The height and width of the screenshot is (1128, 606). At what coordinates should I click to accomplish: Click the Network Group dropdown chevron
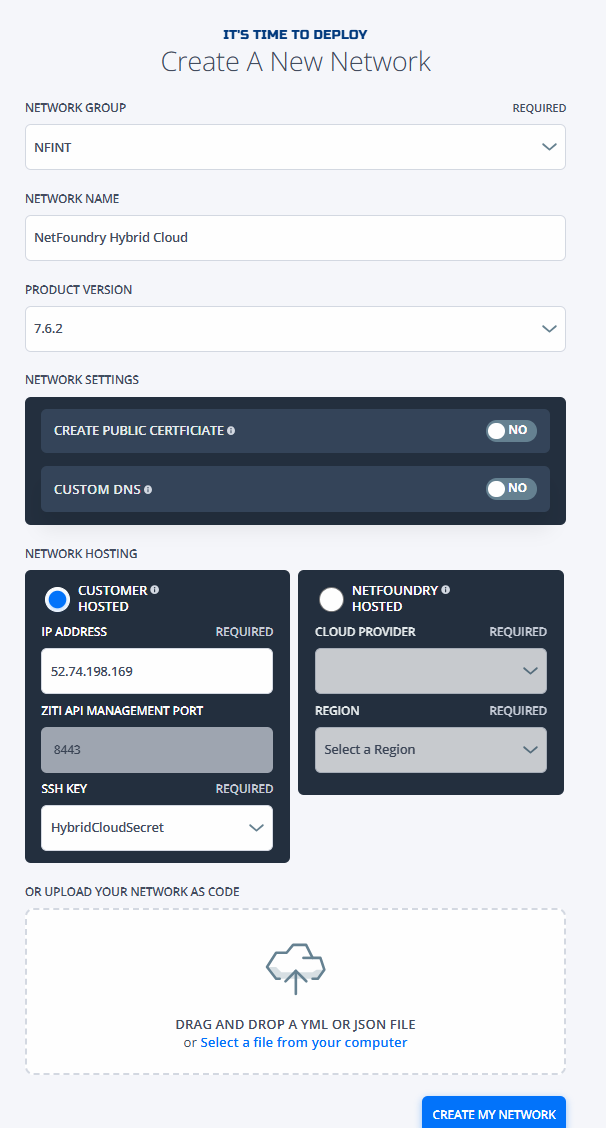549,147
